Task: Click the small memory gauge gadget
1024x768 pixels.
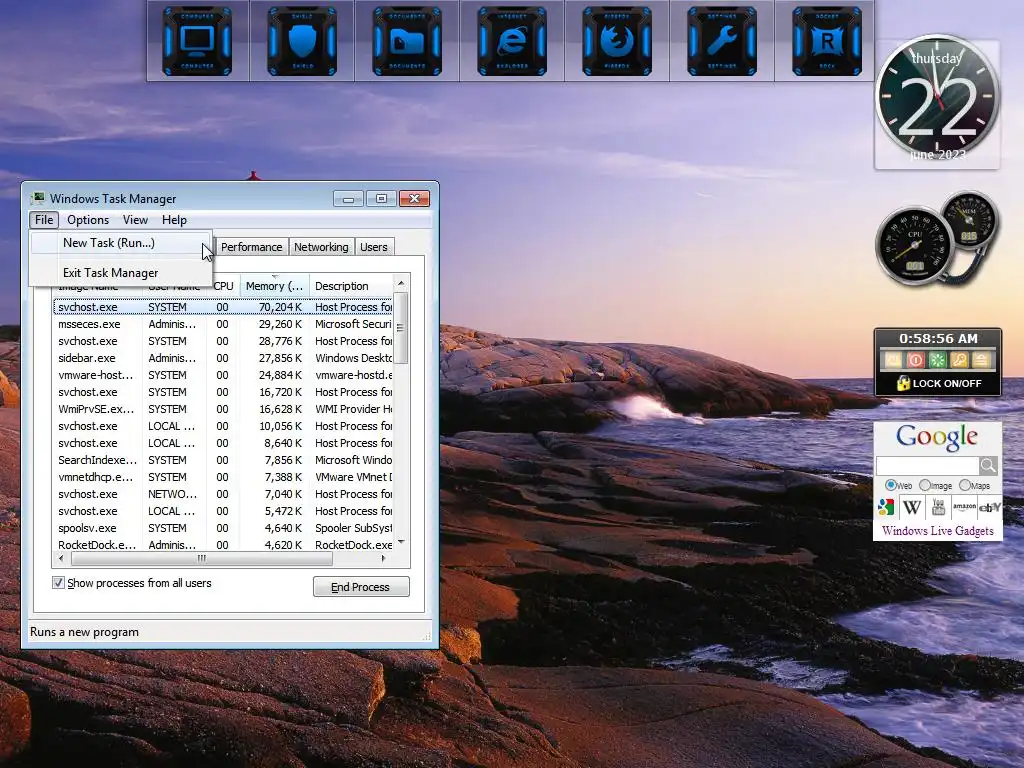Action: coord(969,221)
